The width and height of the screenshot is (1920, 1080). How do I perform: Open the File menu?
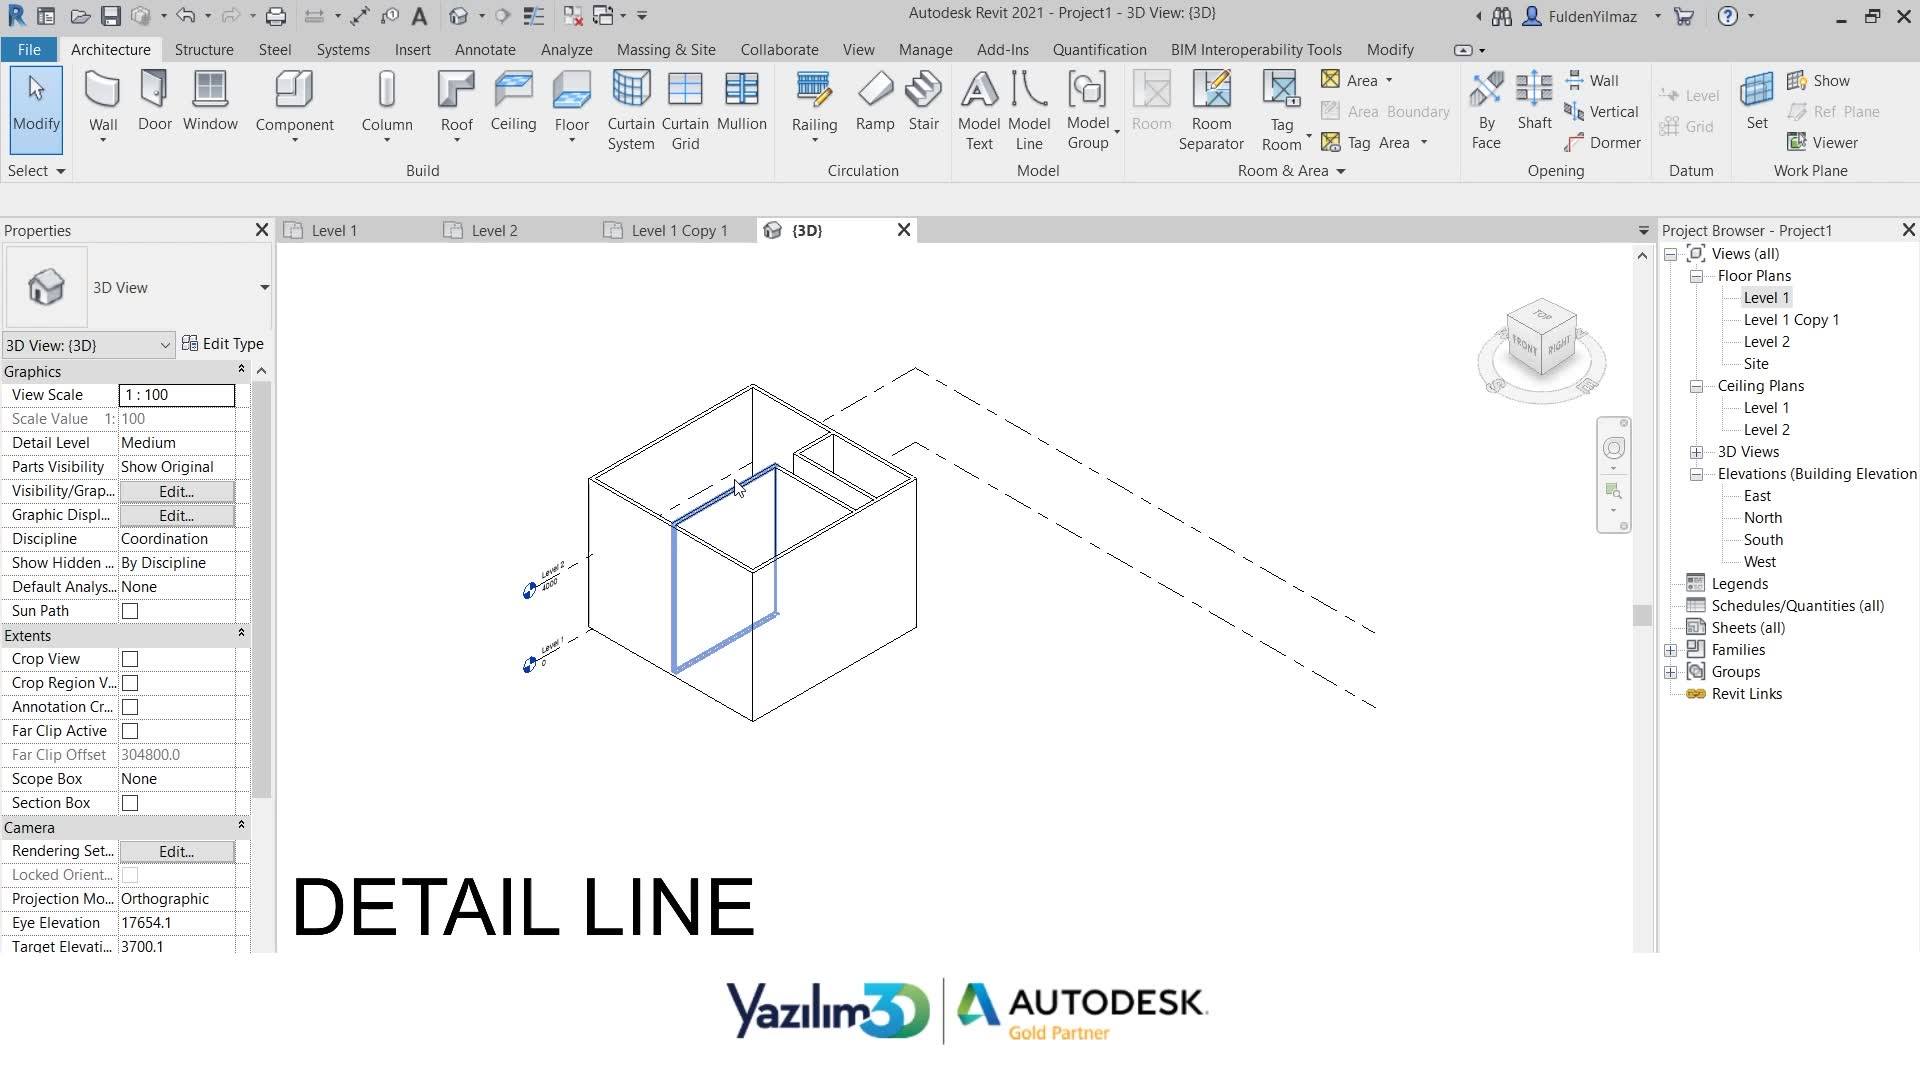pos(29,49)
